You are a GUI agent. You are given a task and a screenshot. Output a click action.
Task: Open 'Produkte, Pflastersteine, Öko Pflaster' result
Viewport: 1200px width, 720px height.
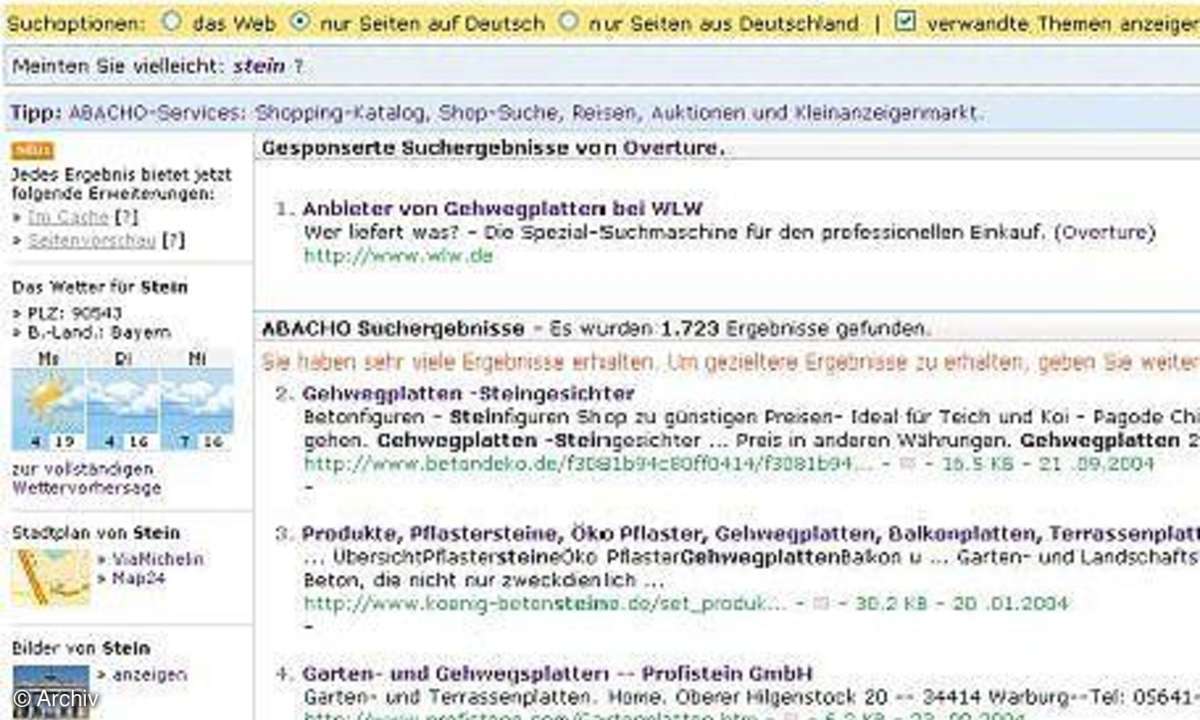[750, 533]
